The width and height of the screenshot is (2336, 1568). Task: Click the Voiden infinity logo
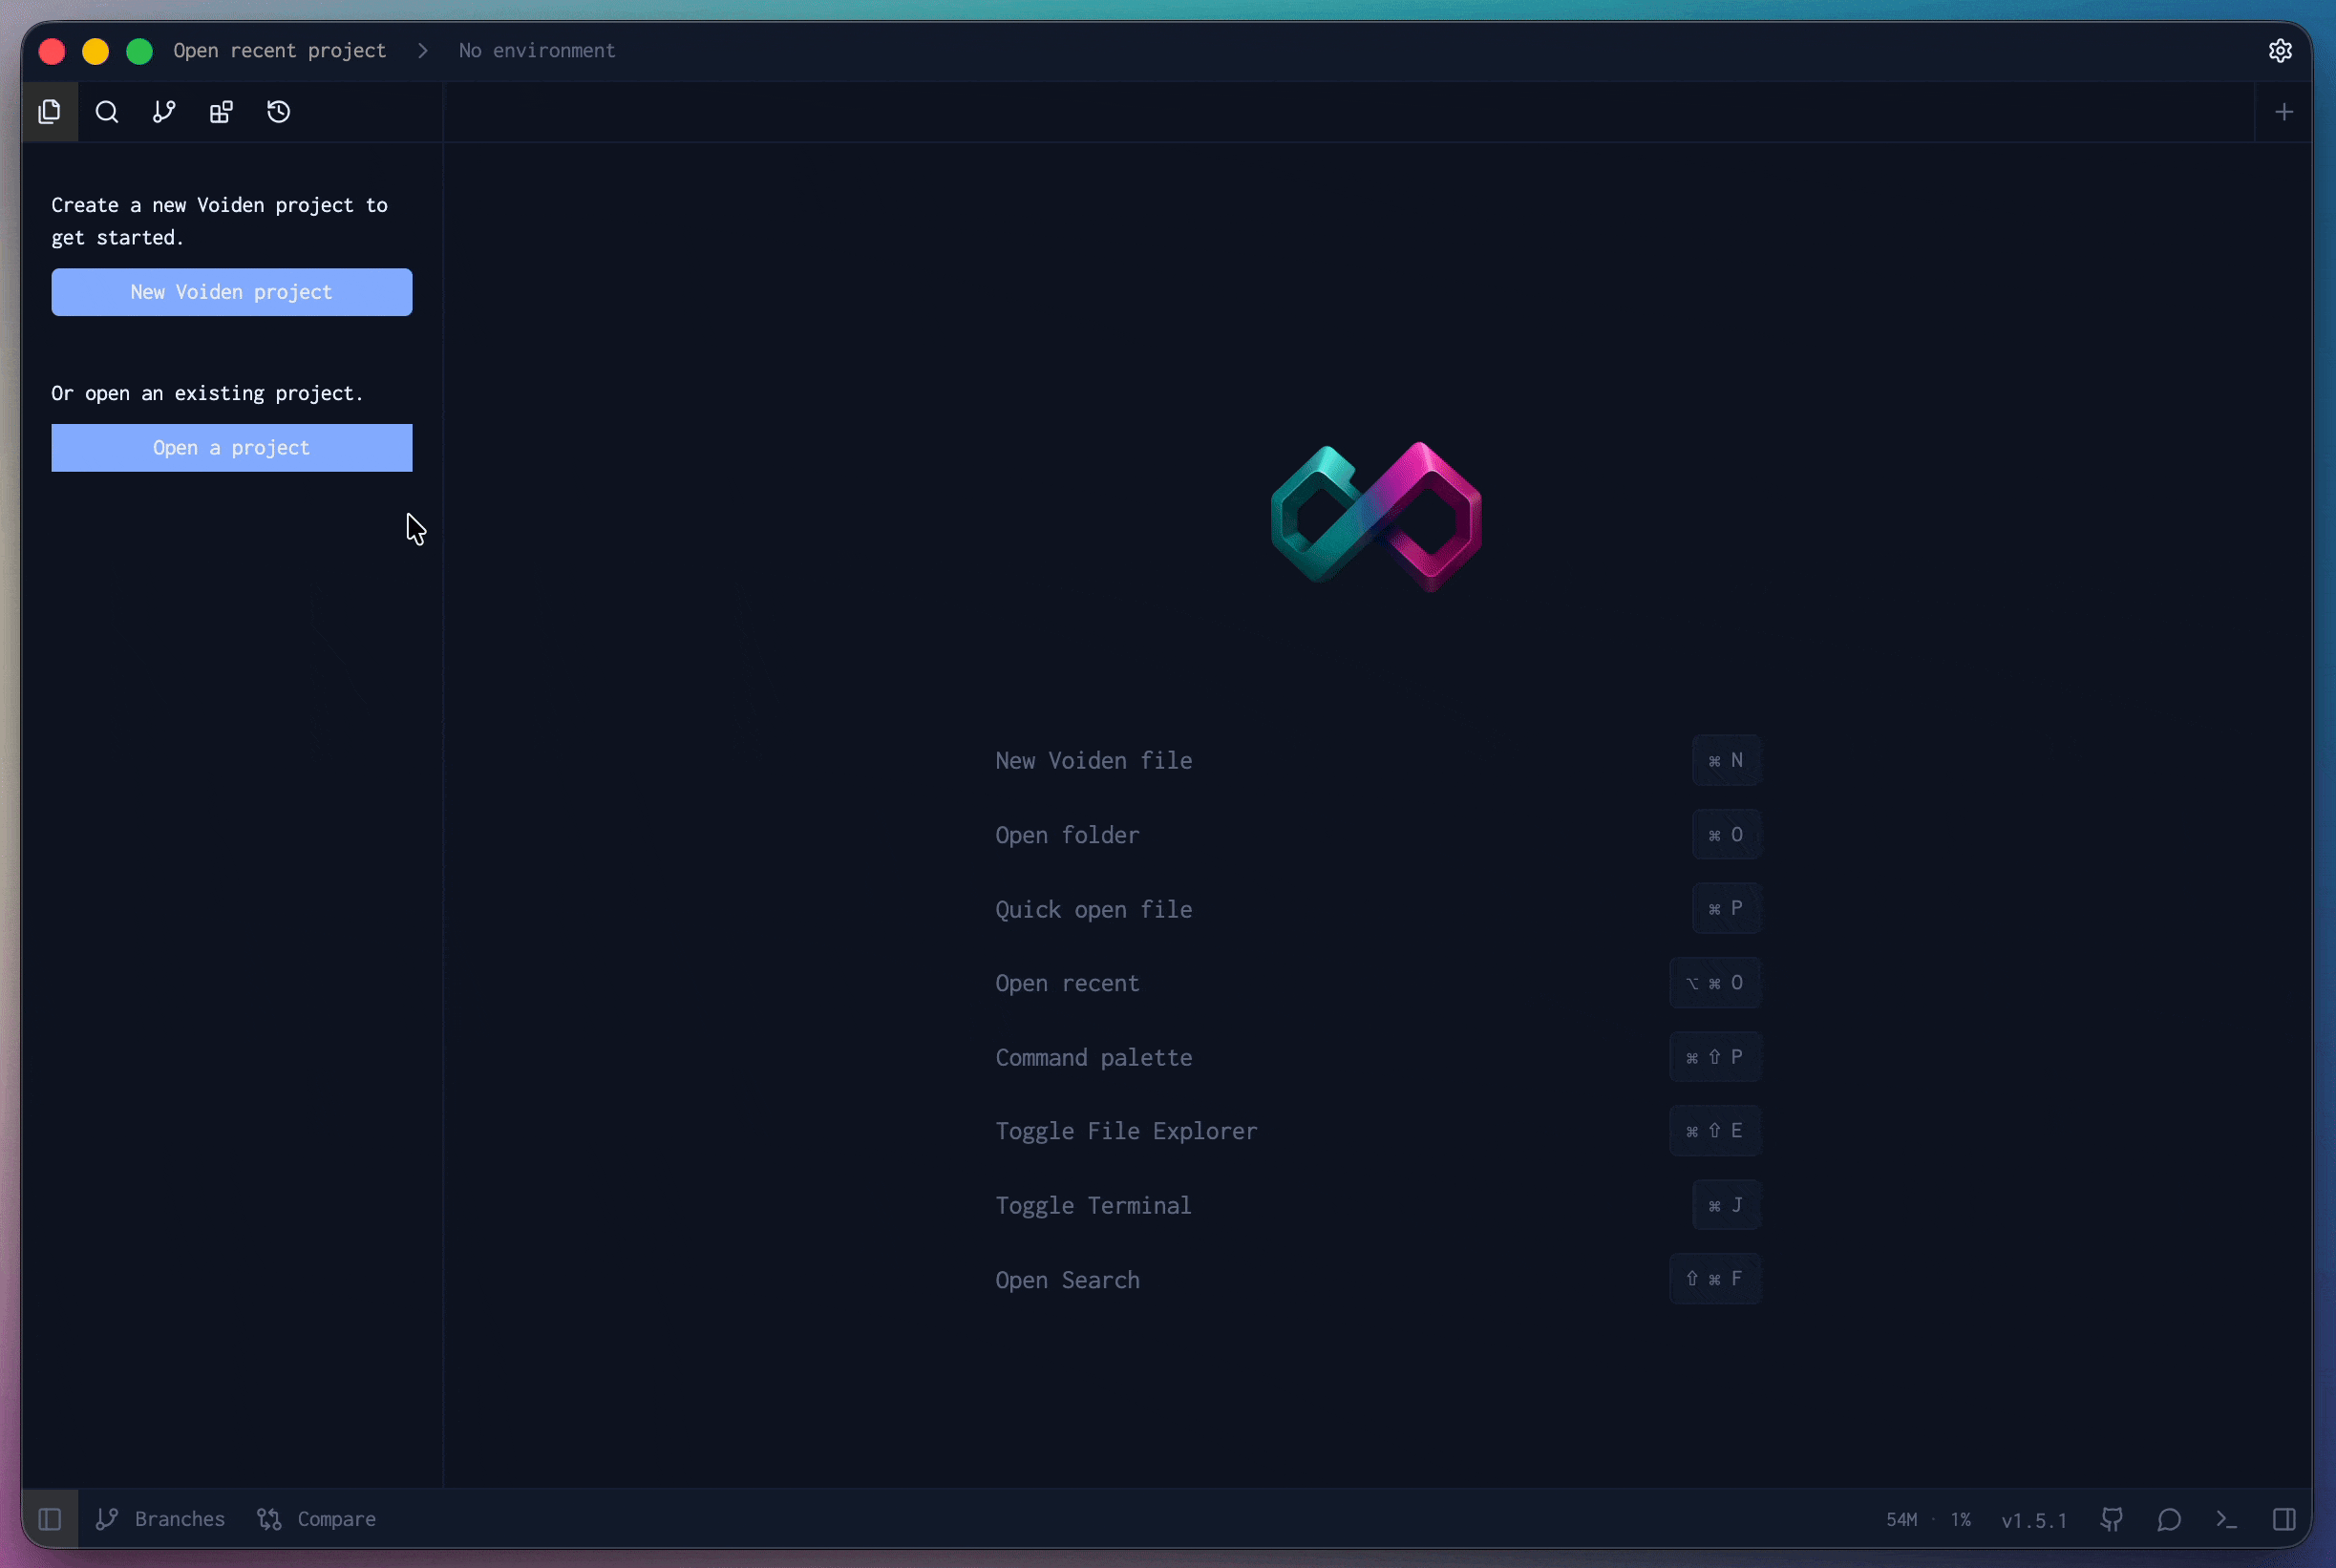click(x=1377, y=516)
